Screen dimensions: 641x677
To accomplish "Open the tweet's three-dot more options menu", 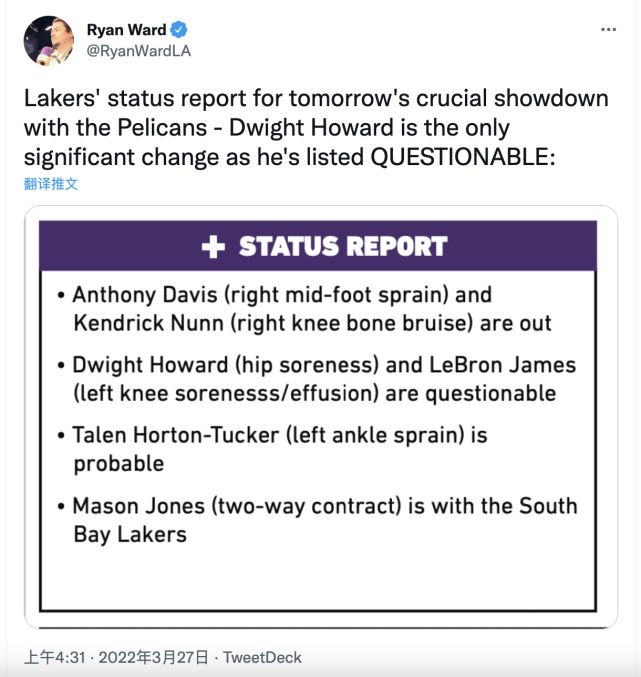I will (x=608, y=30).
